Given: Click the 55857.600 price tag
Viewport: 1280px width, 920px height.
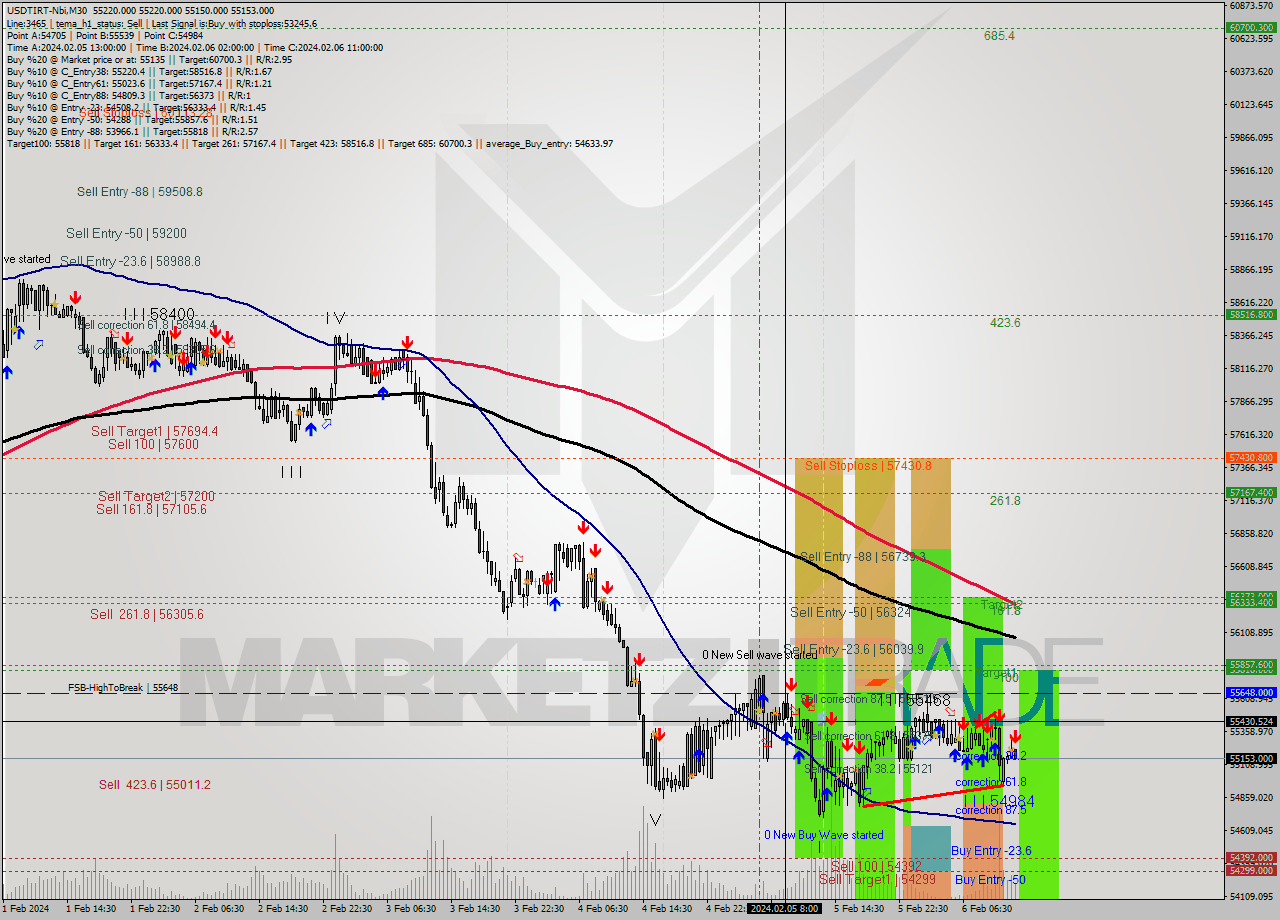Looking at the screenshot, I should pos(1250,665).
